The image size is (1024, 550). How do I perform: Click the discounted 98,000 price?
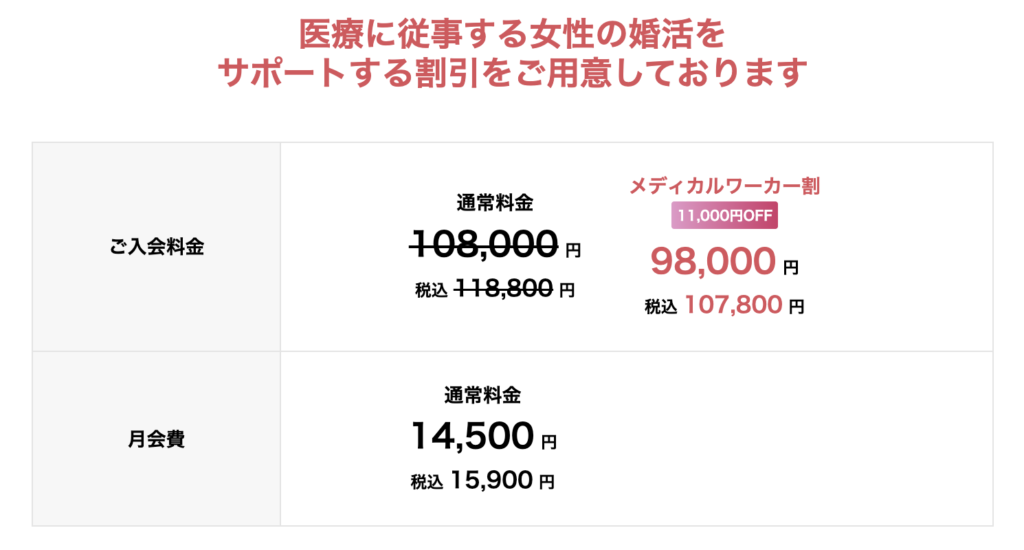[x=713, y=261]
